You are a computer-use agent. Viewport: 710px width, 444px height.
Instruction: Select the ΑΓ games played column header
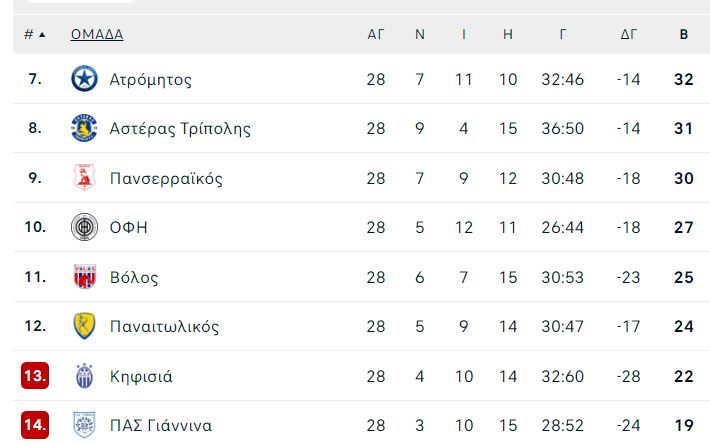pos(375,34)
